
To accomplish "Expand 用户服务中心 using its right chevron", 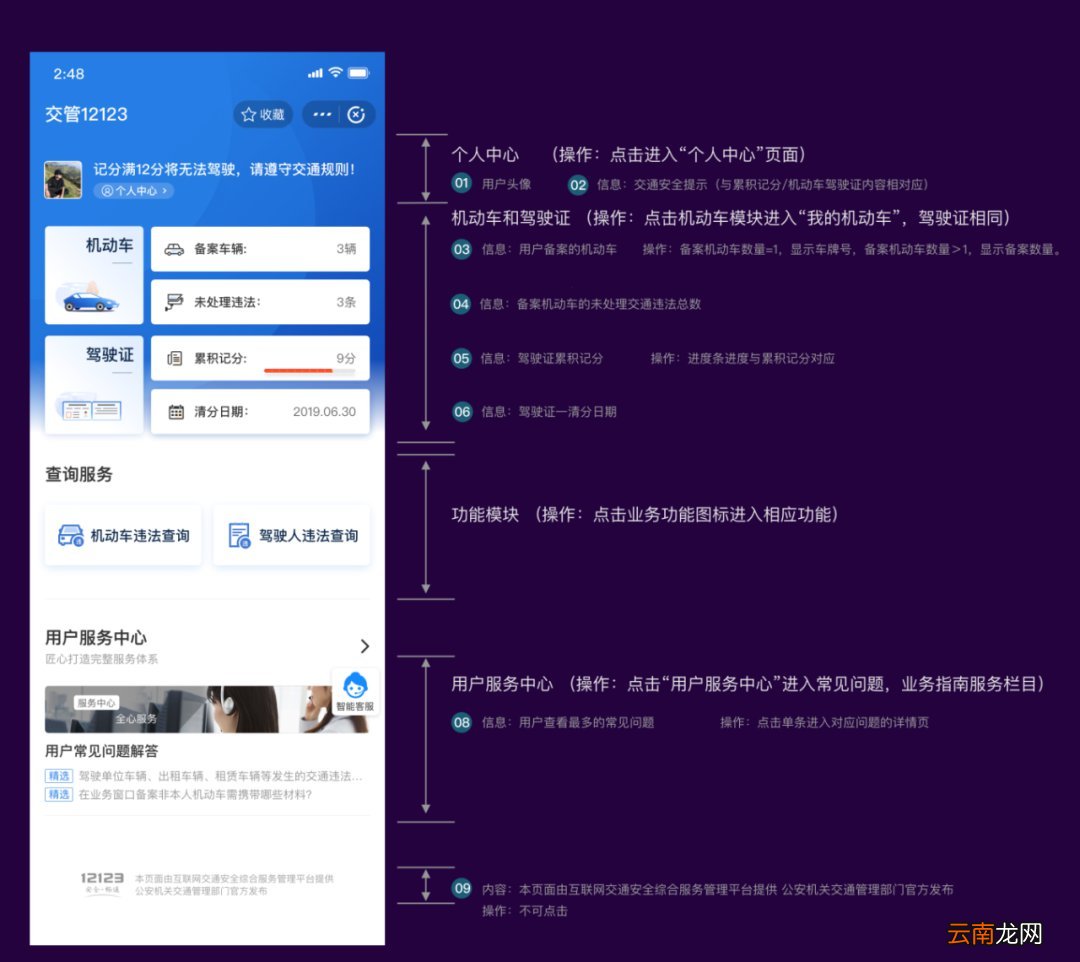I will point(365,646).
